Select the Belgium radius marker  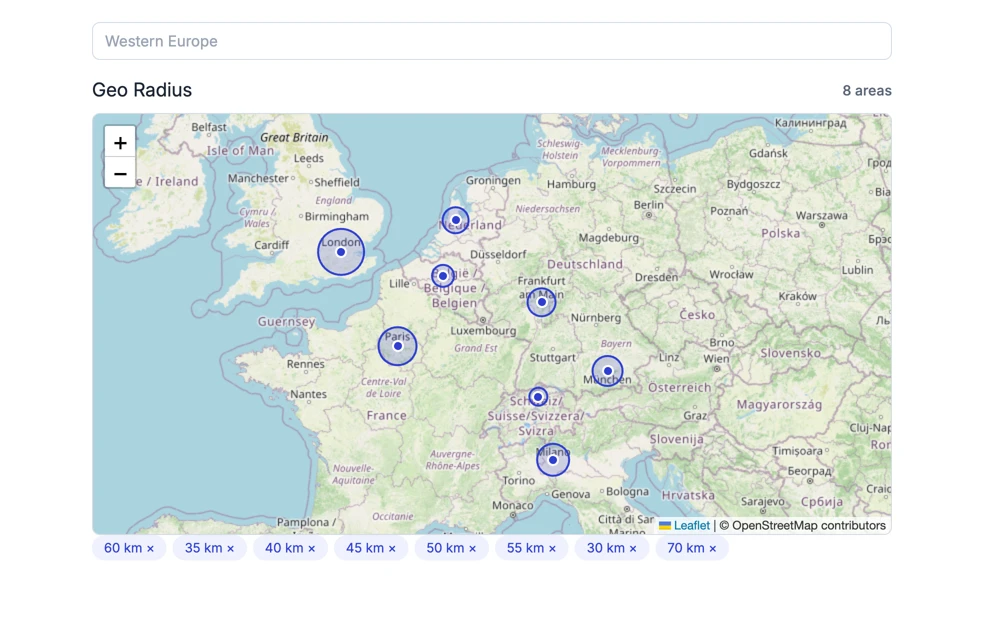pos(443,276)
